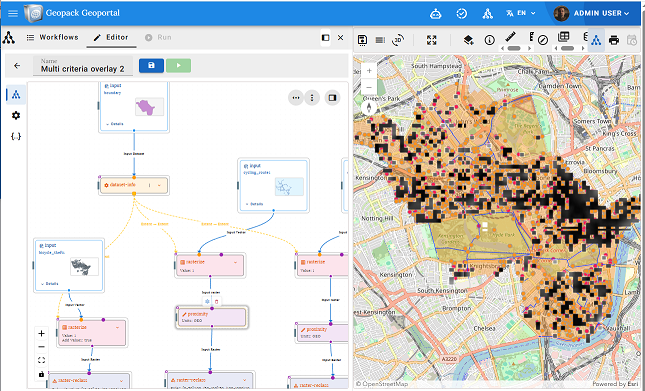Image resolution: width=645 pixels, height=391 pixels.
Task: Click the scrollbar under the table tool
Action: [567, 48]
